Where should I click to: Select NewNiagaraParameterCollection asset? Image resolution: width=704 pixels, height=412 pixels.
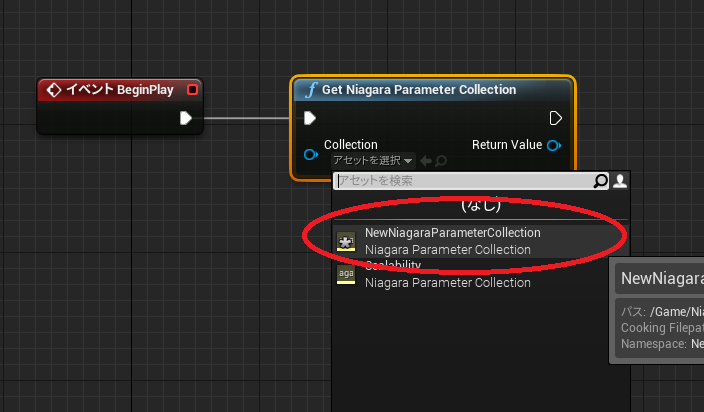coord(480,241)
